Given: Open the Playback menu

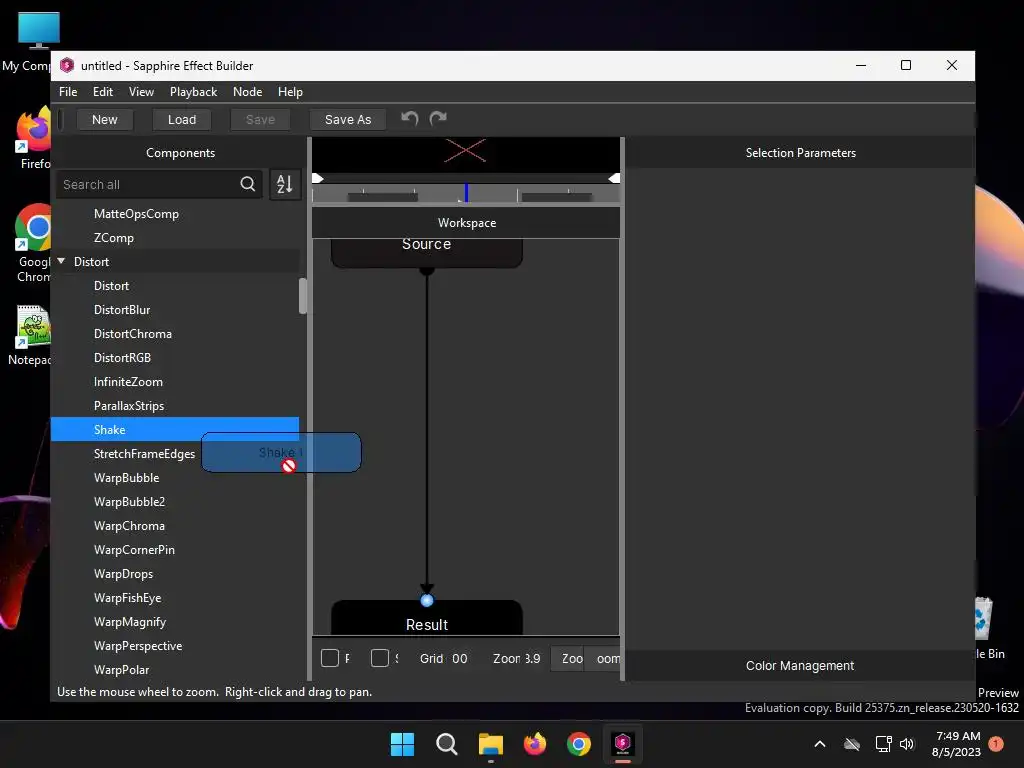Looking at the screenshot, I should (x=193, y=92).
